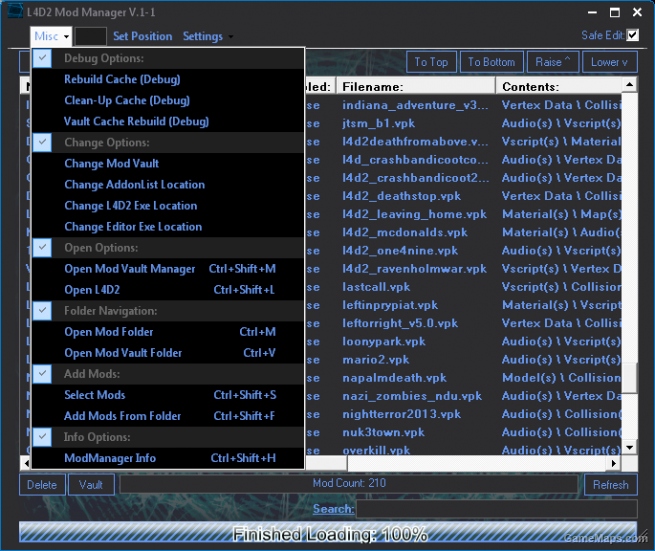The height and width of the screenshot is (551, 655).
Task: Choose Open Mod Vault Folder
Action: (x=168, y=353)
